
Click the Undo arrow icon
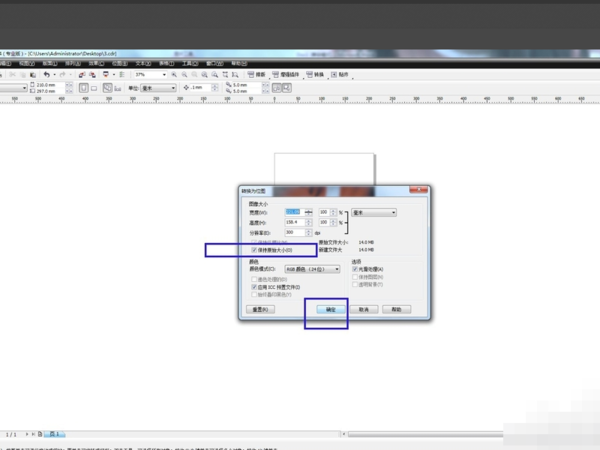pos(47,75)
